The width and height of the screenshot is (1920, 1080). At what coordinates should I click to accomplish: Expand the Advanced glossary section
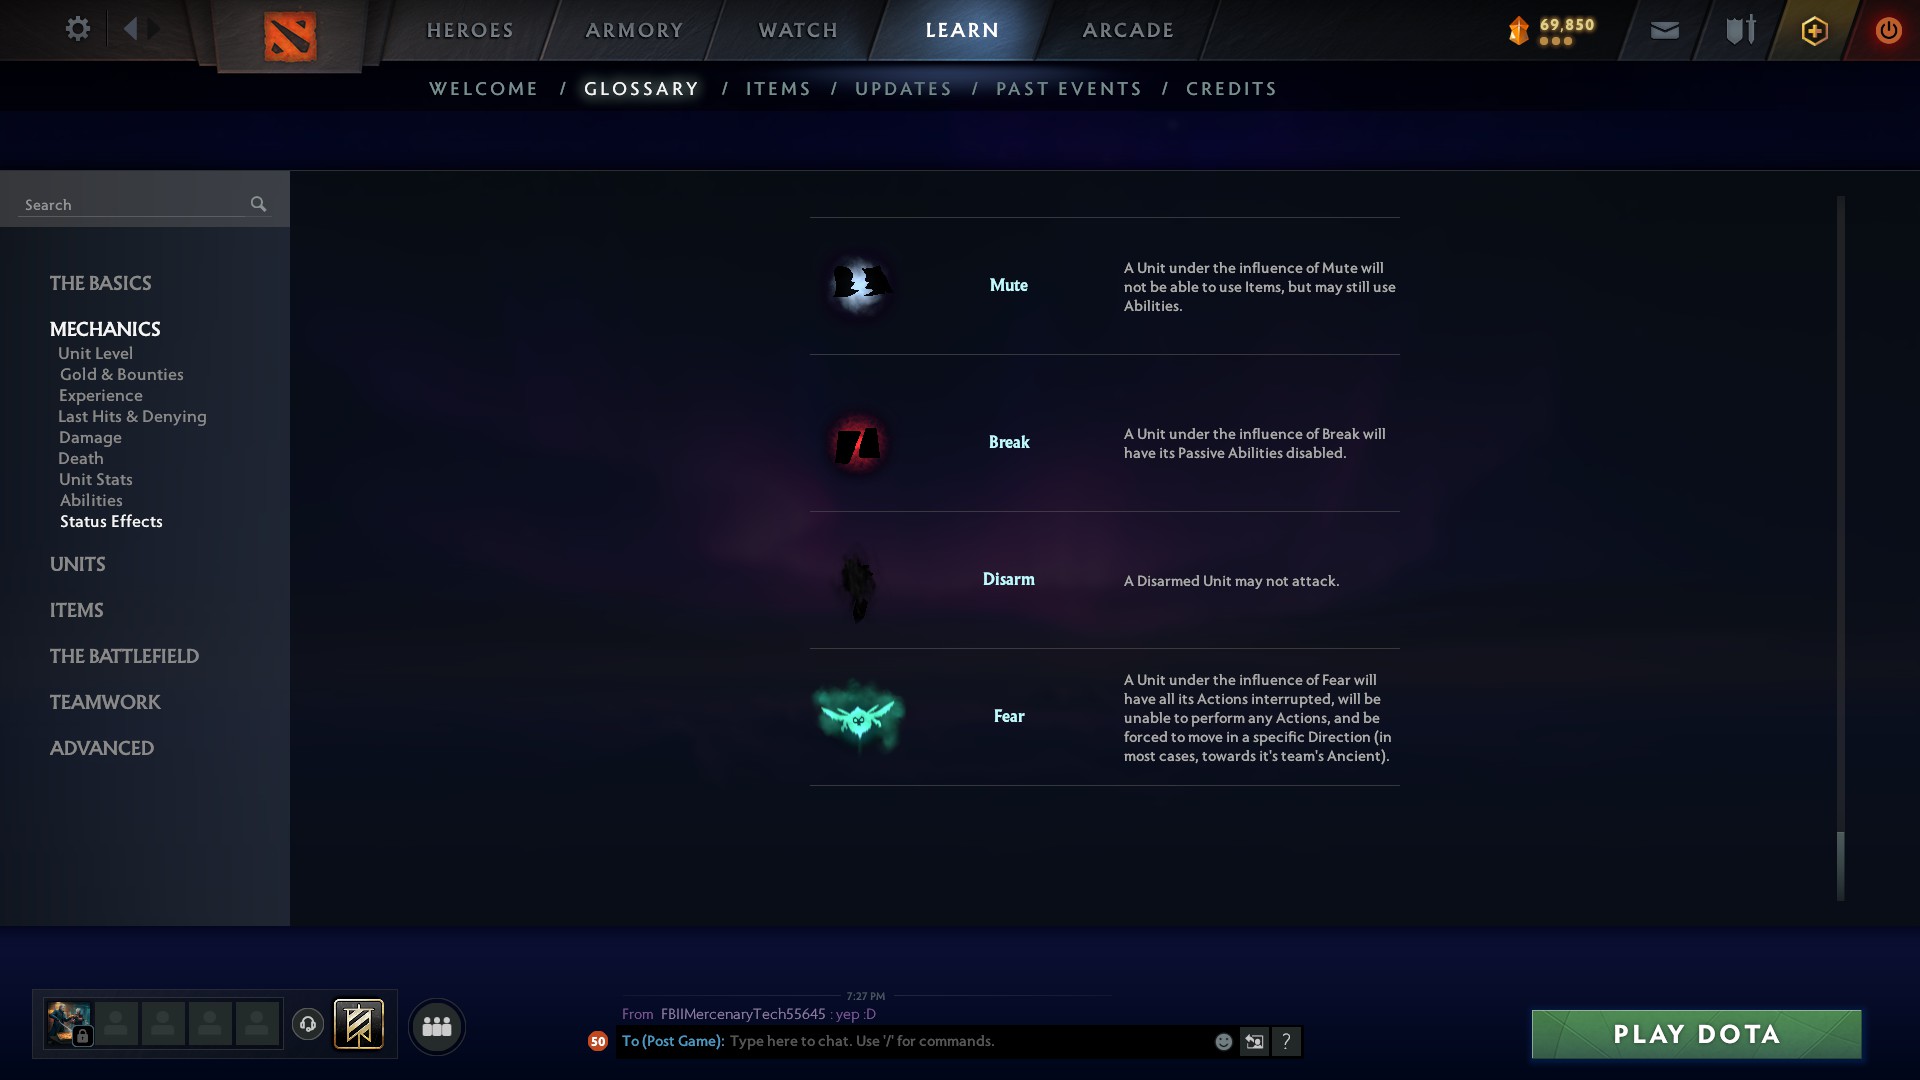pos(102,748)
